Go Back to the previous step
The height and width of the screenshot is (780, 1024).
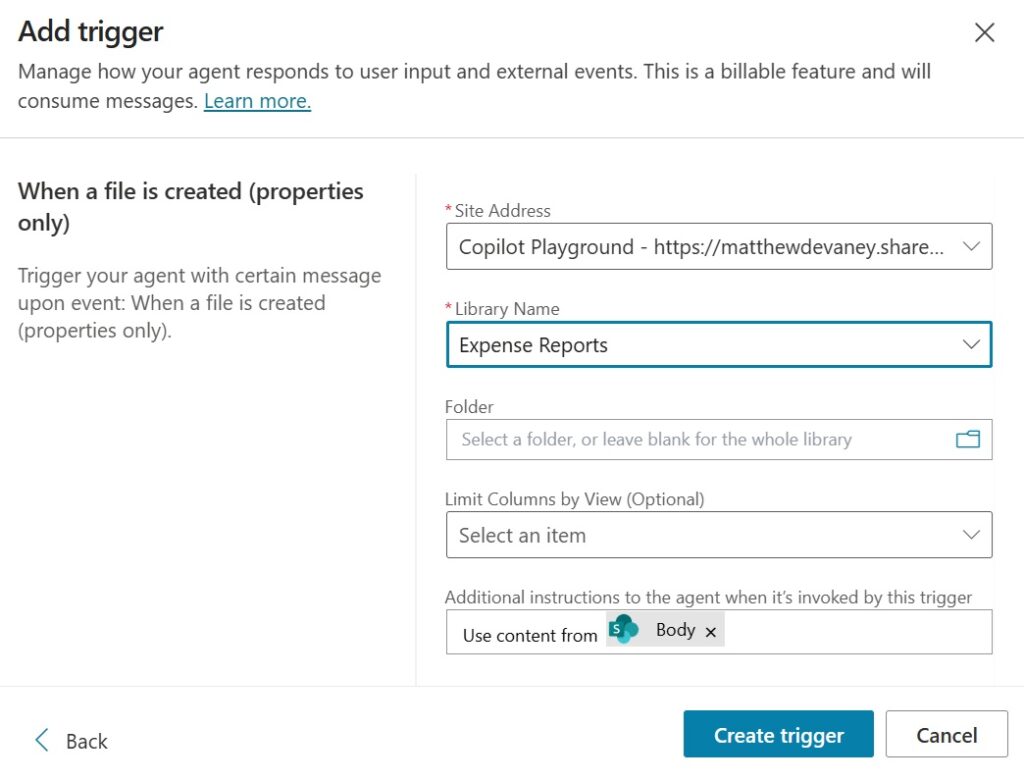coord(86,741)
